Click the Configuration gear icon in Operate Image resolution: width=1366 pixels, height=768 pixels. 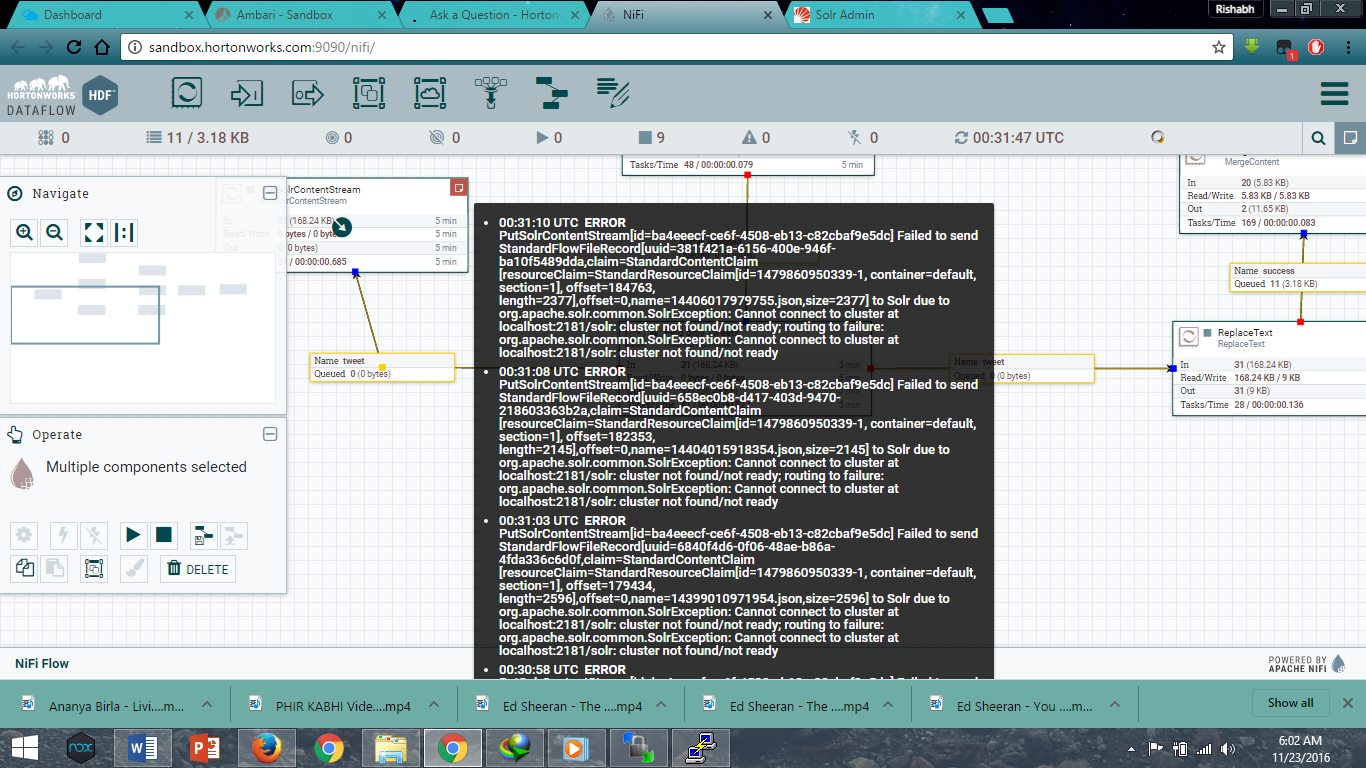point(25,535)
